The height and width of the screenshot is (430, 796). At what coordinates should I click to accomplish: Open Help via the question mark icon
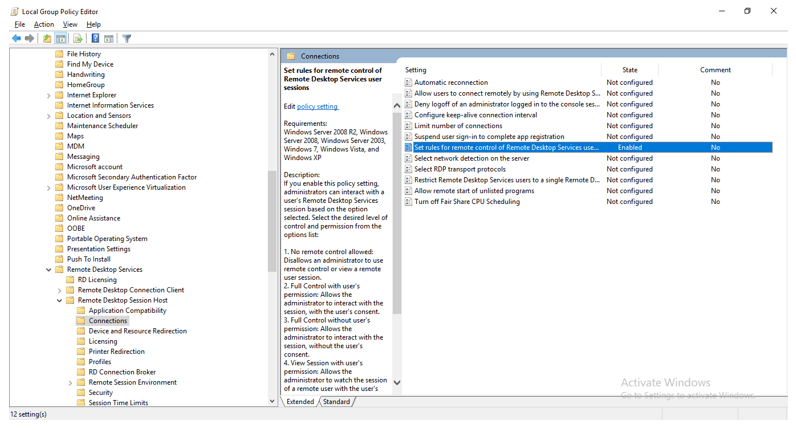tap(95, 38)
